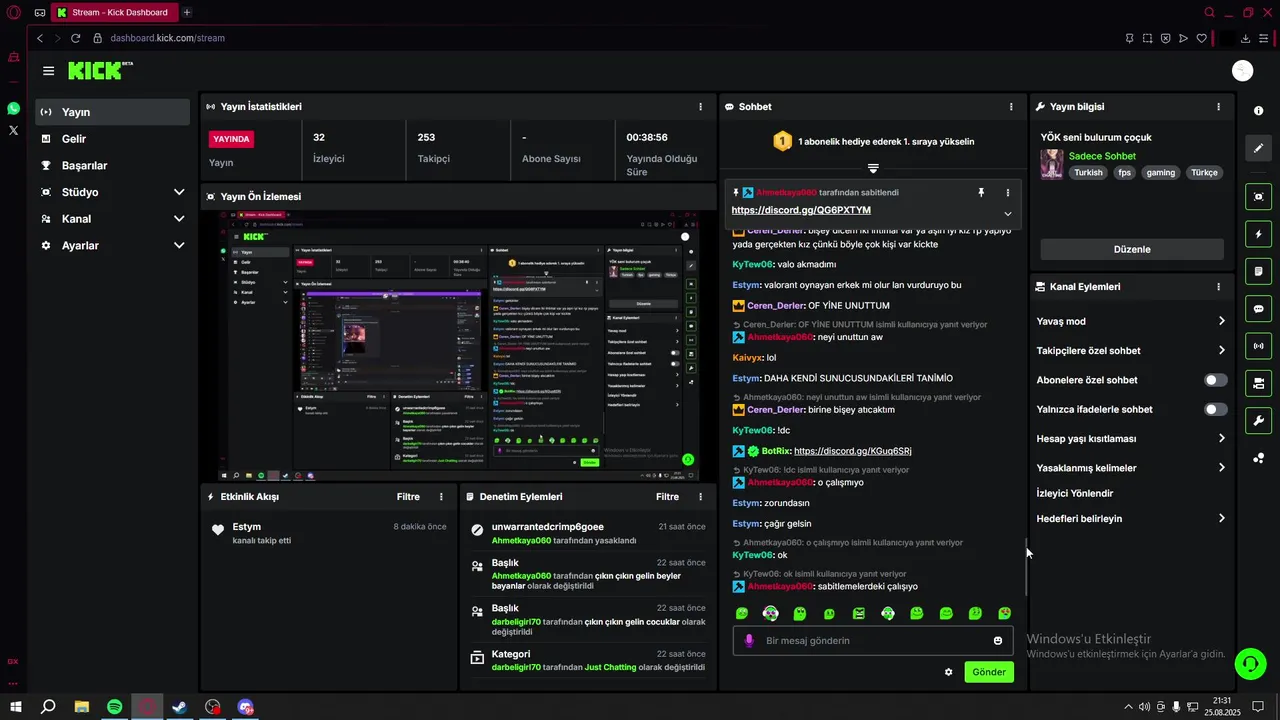
Task: Click İzleyici Yönlendir in Kanal Eylemleri
Action: pos(1075,493)
